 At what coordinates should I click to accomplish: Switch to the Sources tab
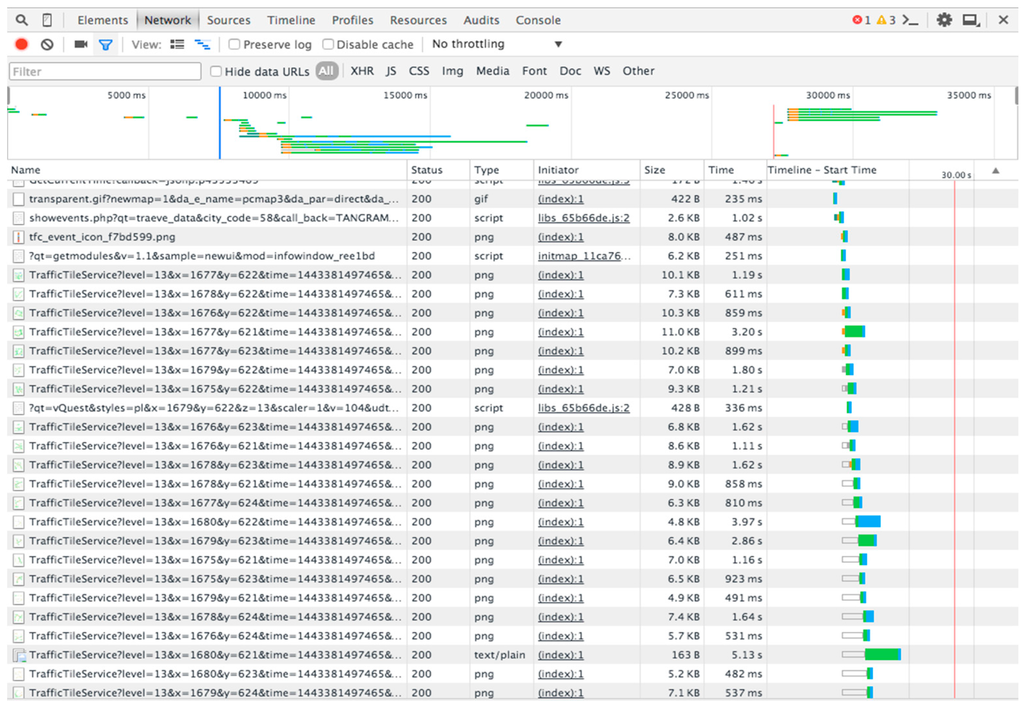click(x=229, y=20)
